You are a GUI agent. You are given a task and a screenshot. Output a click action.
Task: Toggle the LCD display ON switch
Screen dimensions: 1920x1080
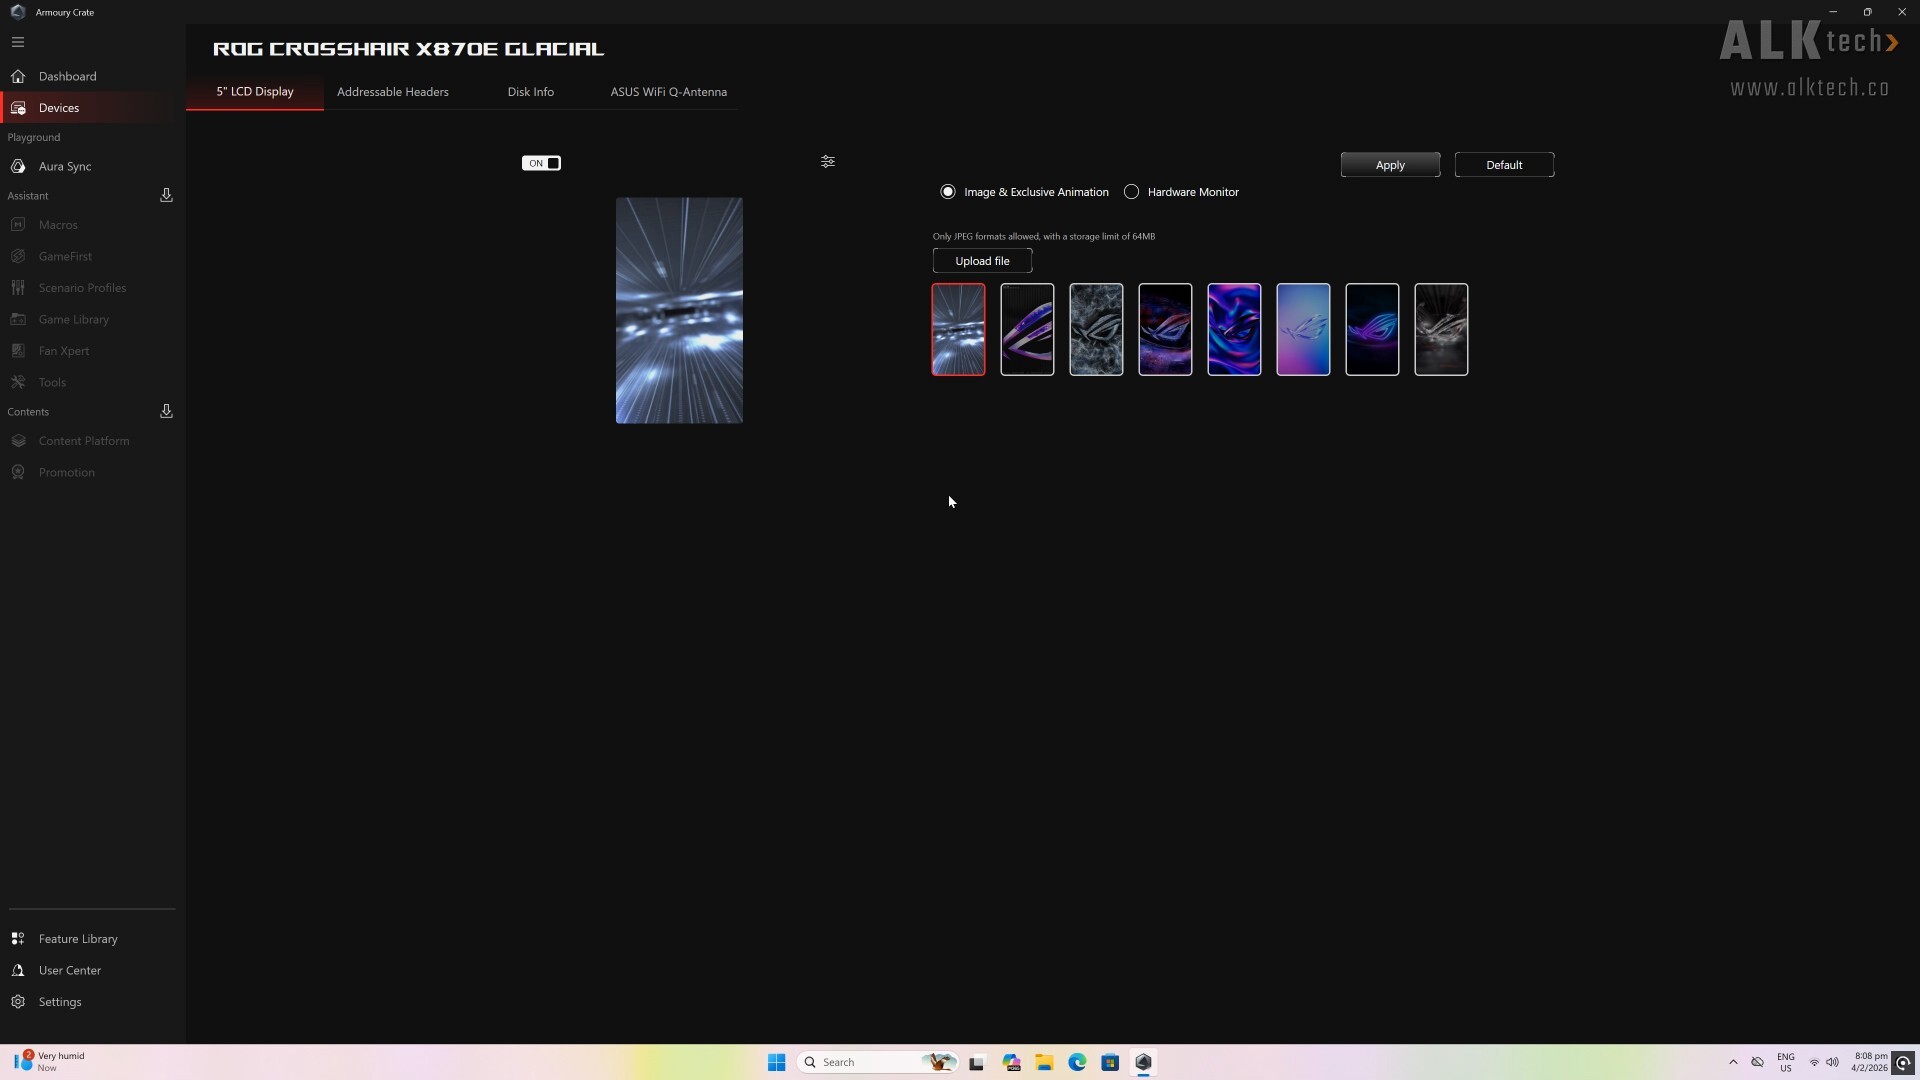(x=541, y=163)
